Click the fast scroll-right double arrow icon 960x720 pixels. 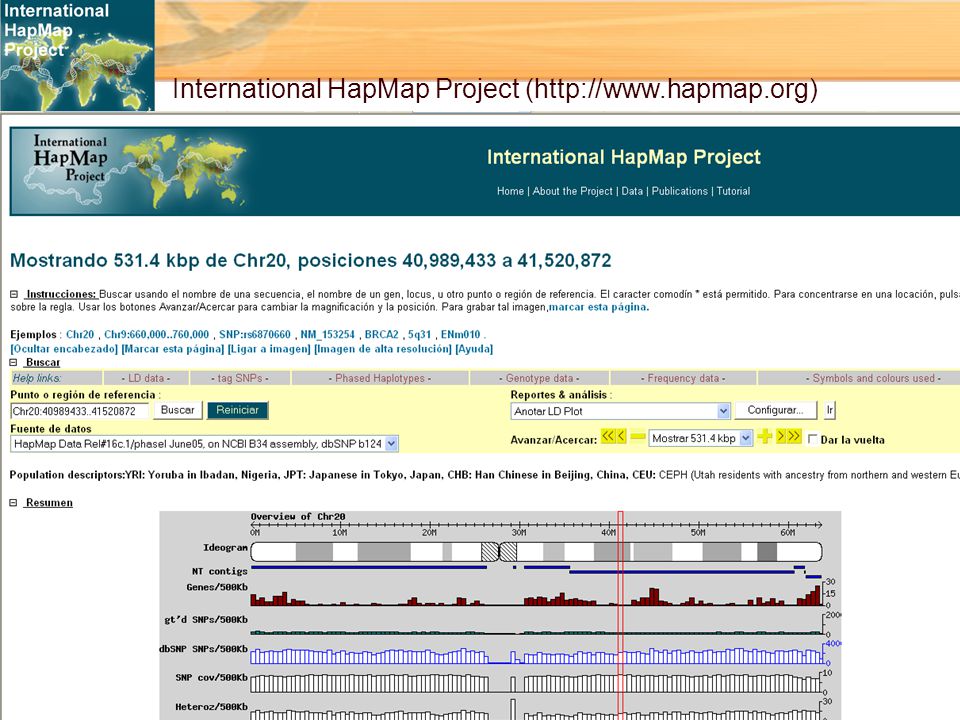[794, 437]
